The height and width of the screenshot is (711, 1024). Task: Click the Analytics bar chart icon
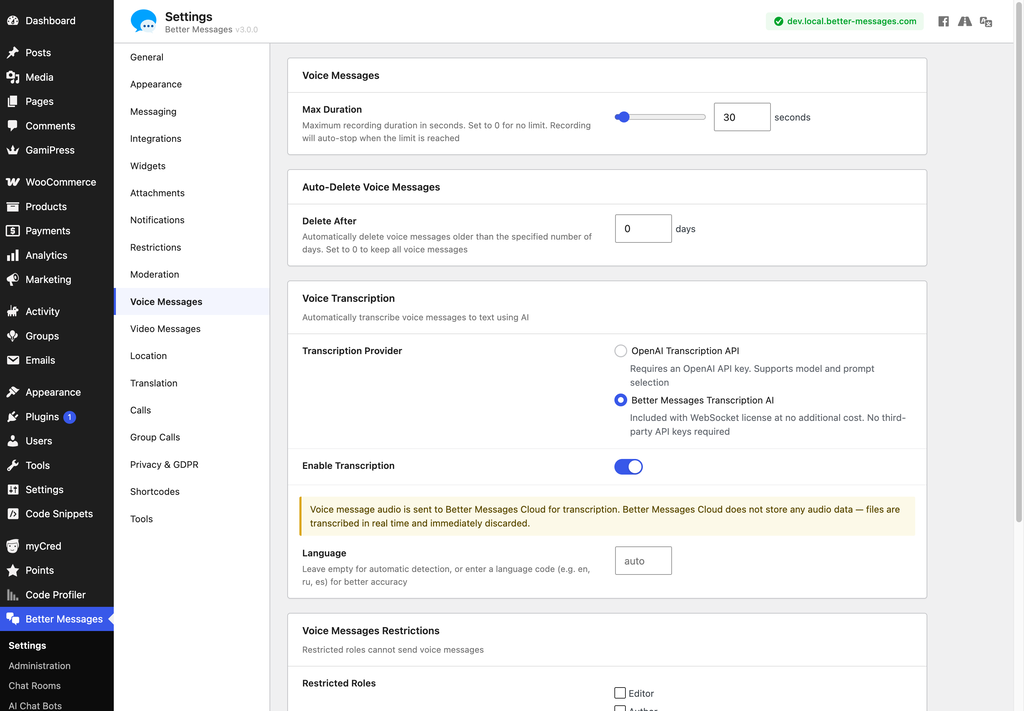click(x=12, y=255)
